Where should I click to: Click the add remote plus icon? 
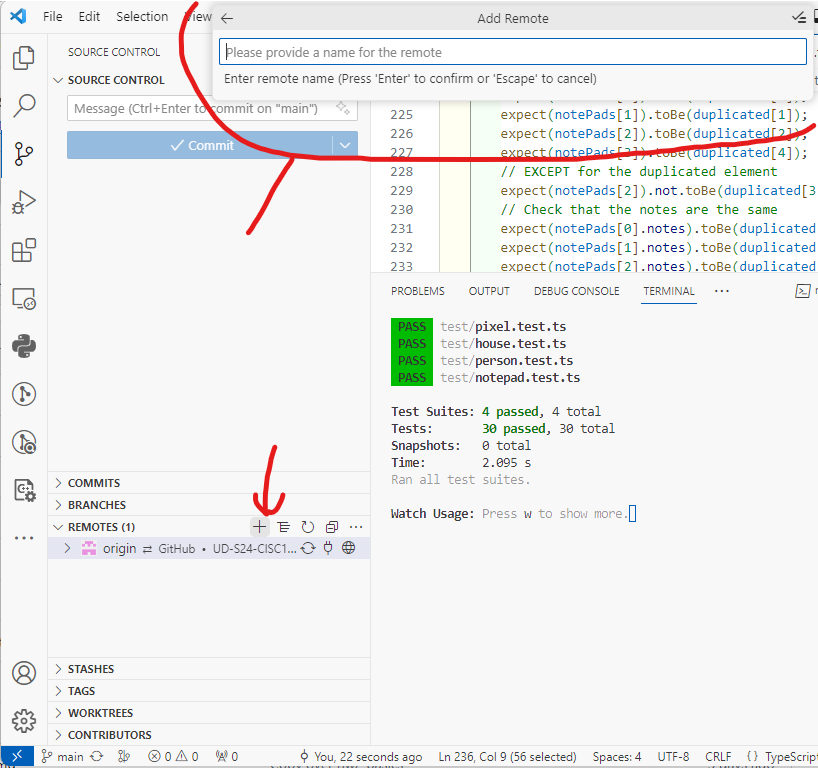[260, 527]
